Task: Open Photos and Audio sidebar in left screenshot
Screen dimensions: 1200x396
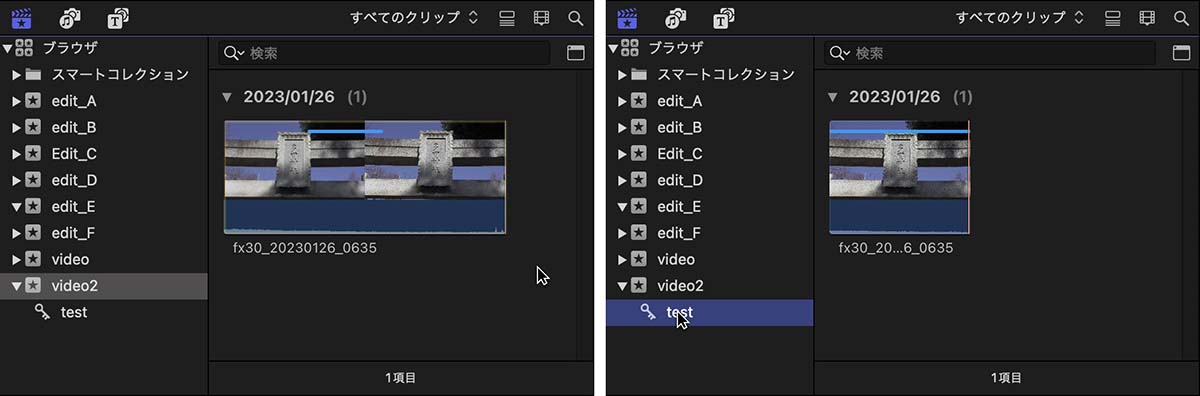Action: point(70,18)
